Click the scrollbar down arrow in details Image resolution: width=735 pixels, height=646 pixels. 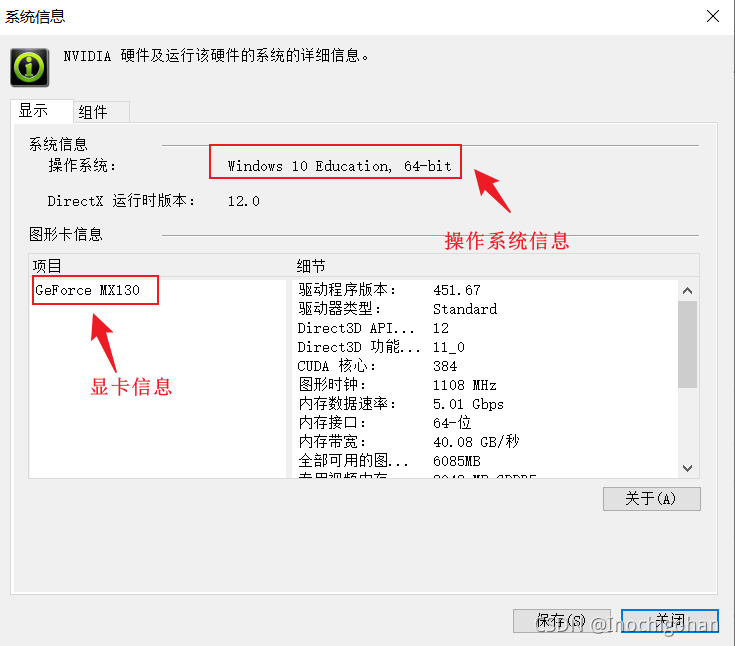pos(687,468)
